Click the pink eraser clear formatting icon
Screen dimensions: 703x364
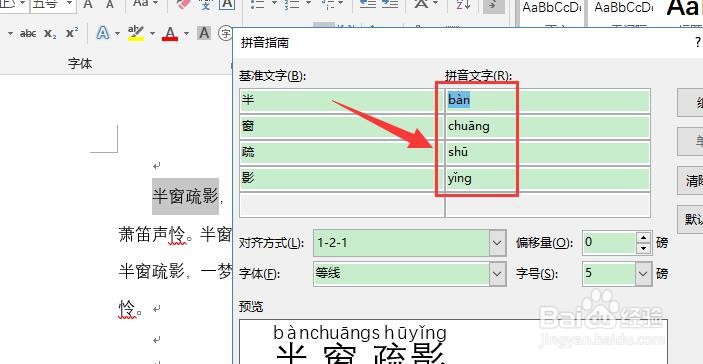pos(183,4)
